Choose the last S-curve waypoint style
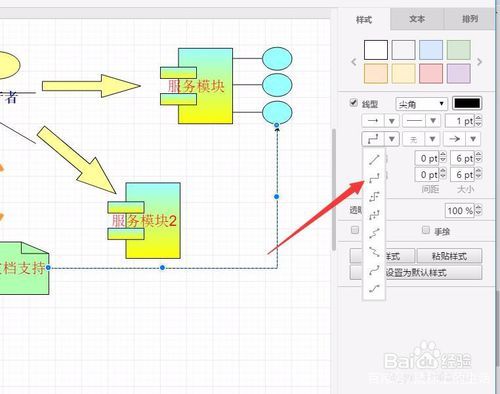 click(374, 289)
